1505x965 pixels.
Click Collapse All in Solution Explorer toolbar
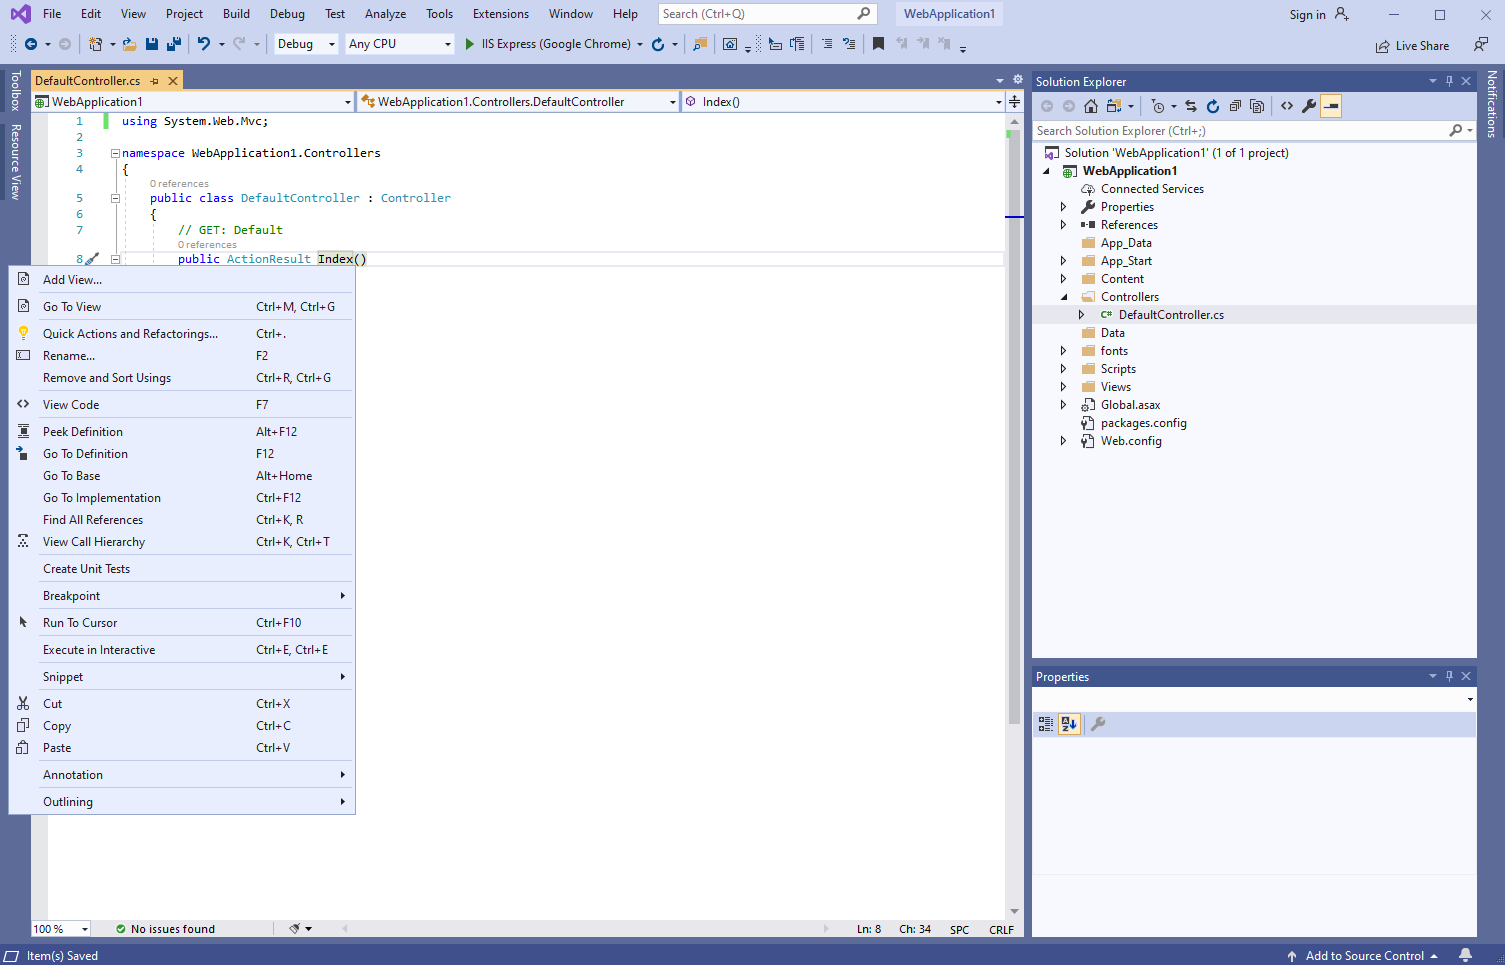tap(1235, 106)
